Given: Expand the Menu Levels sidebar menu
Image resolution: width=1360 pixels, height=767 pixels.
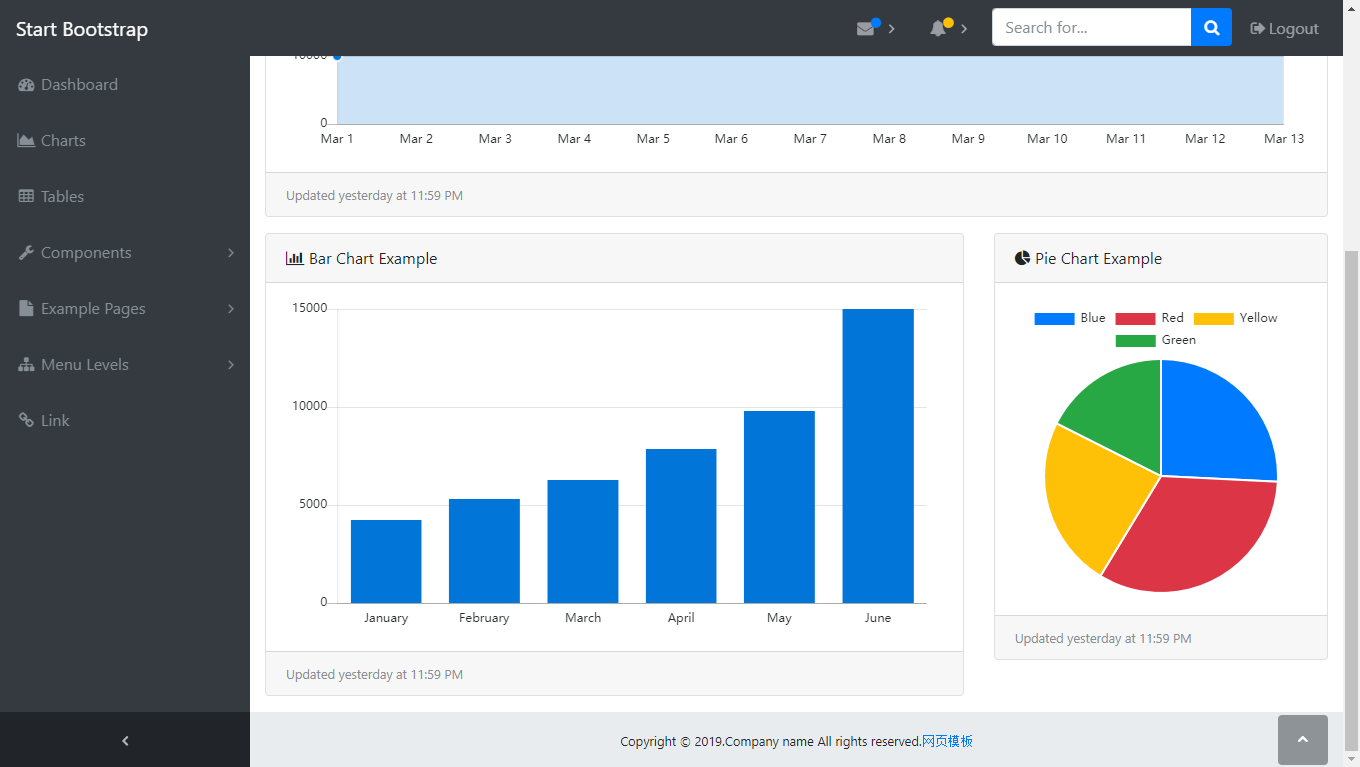Looking at the screenshot, I should (x=125, y=365).
